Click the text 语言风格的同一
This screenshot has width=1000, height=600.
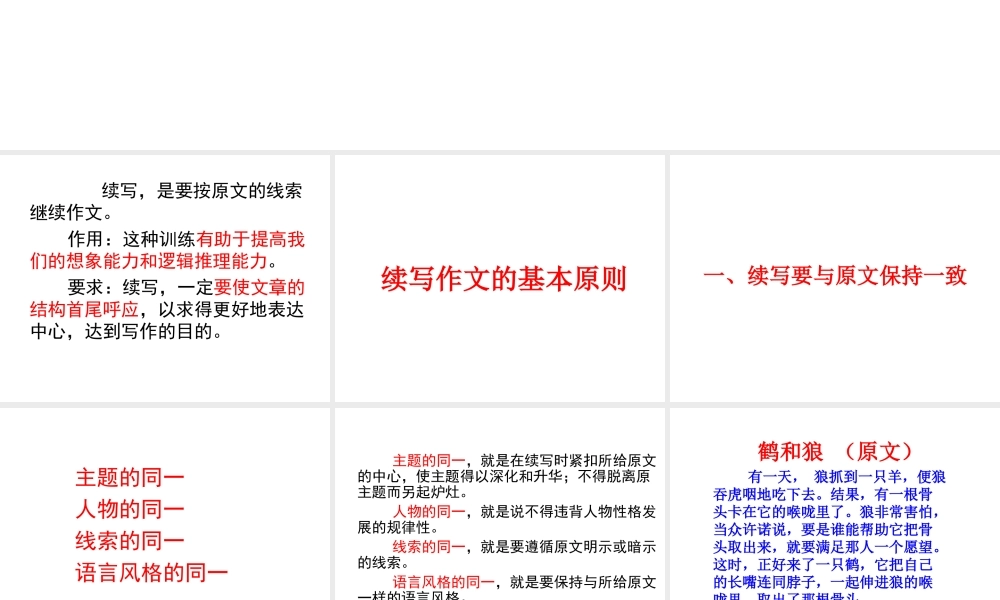tap(152, 573)
